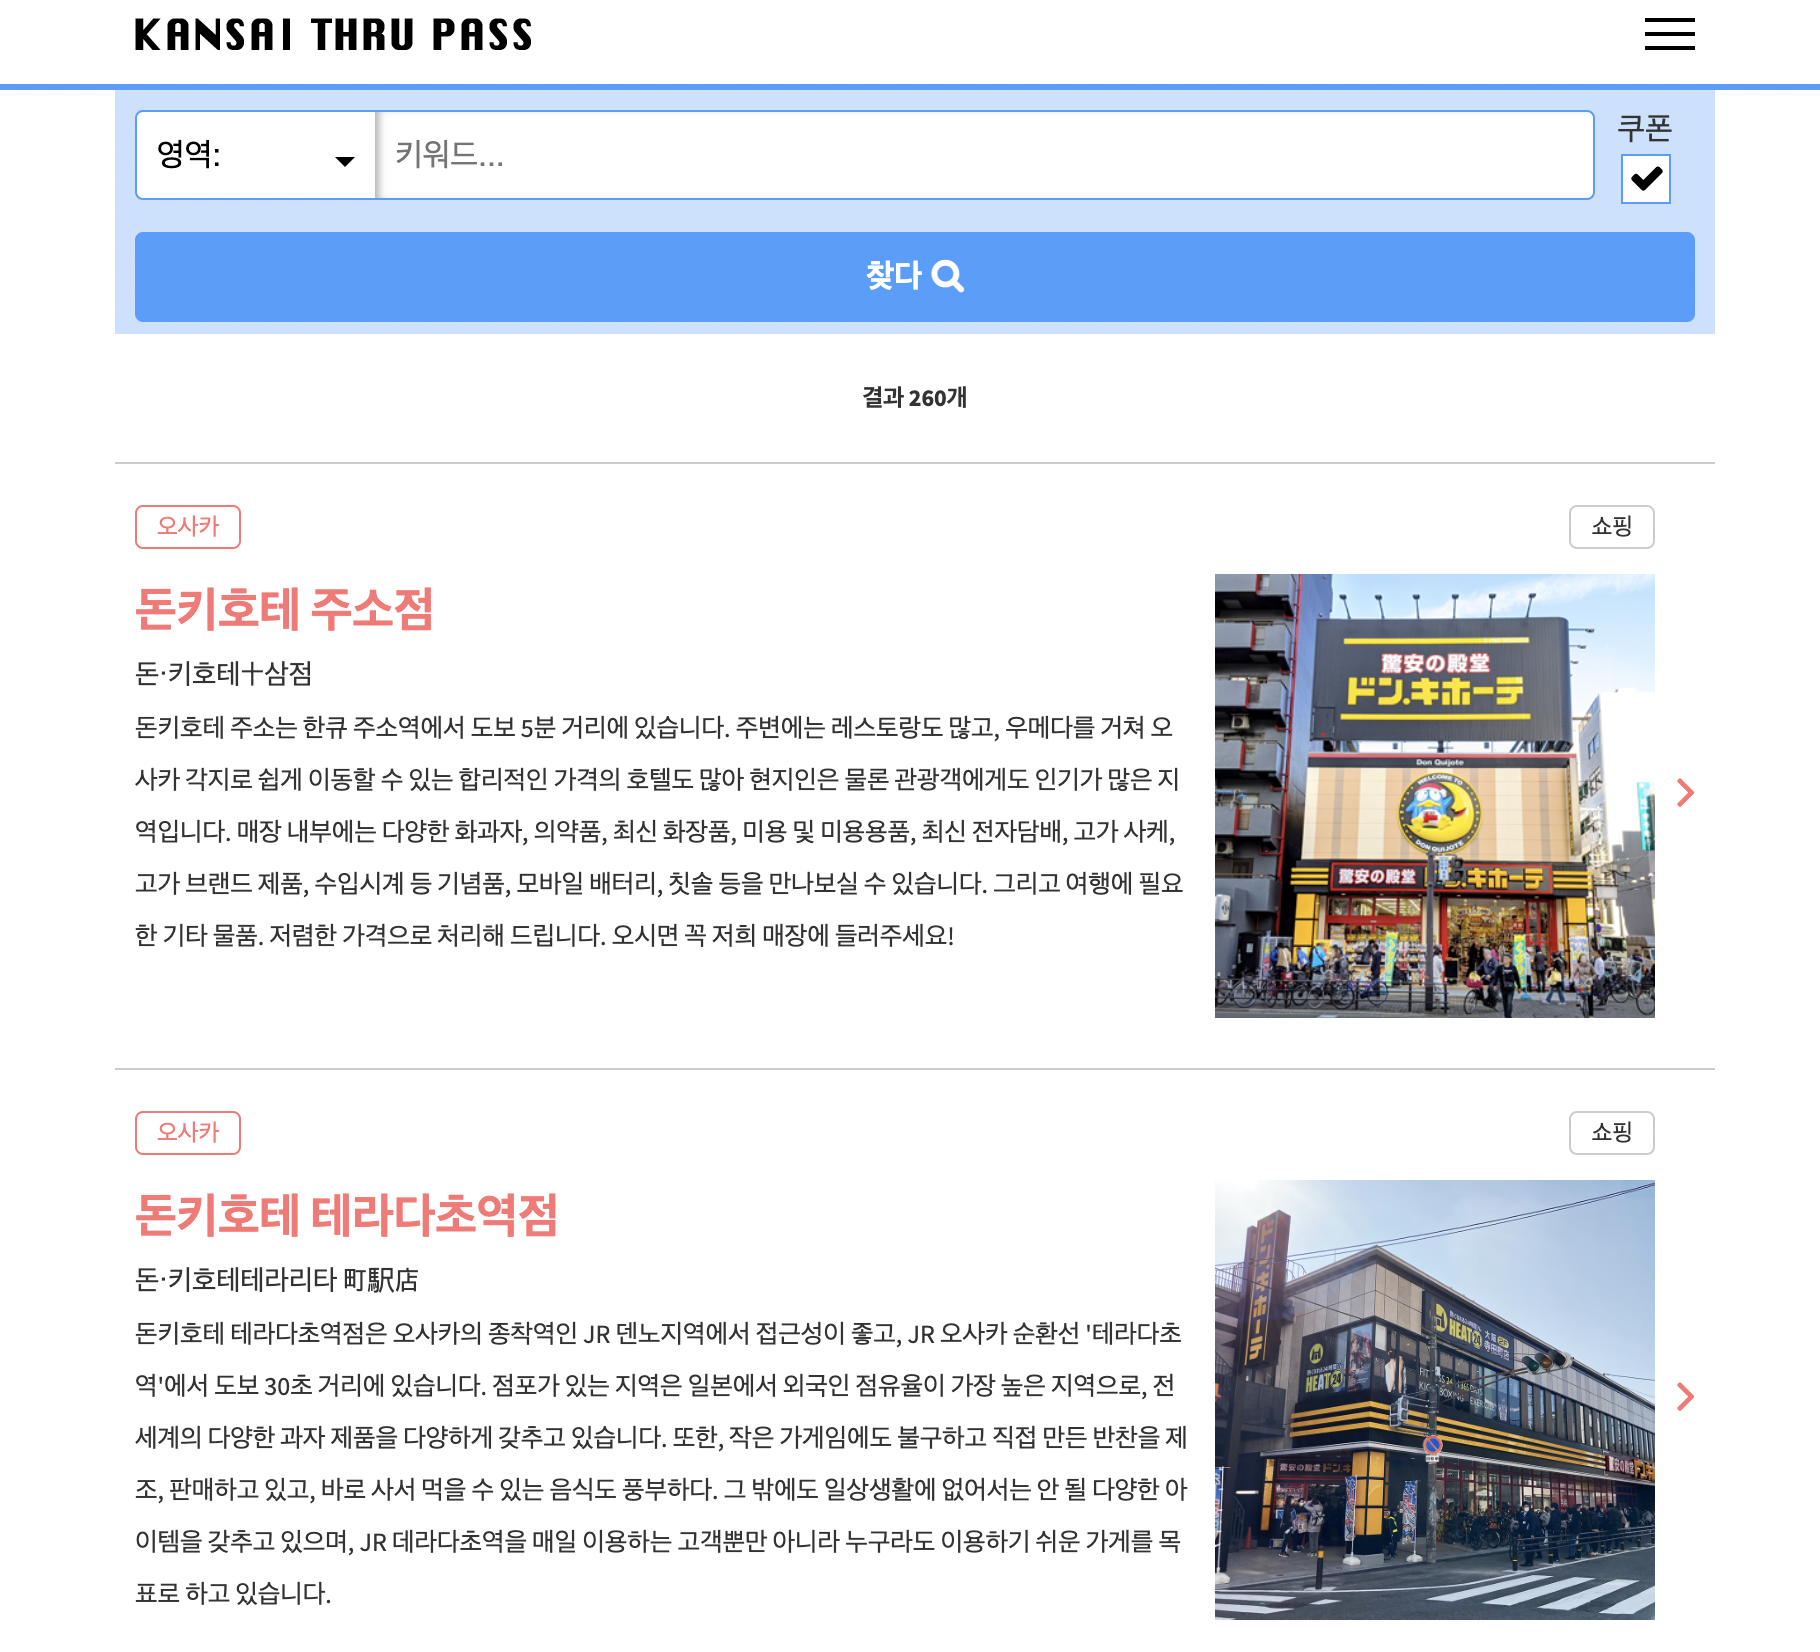
Task: Toggle the coupon filter off
Action: pyautogui.click(x=1645, y=180)
